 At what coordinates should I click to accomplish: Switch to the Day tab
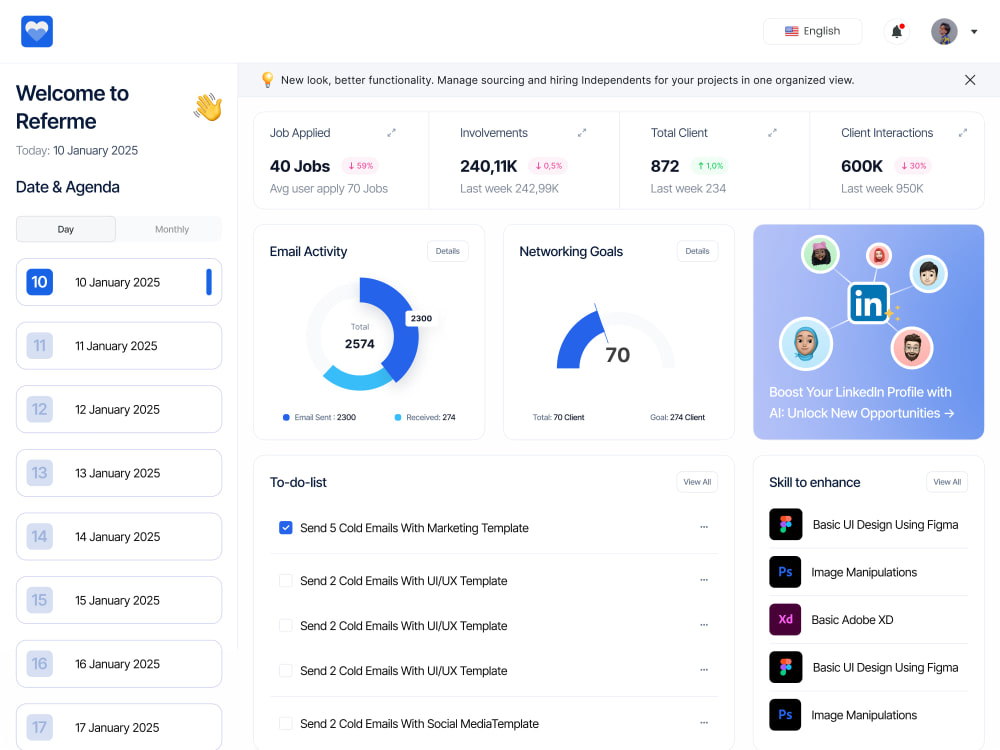point(66,229)
